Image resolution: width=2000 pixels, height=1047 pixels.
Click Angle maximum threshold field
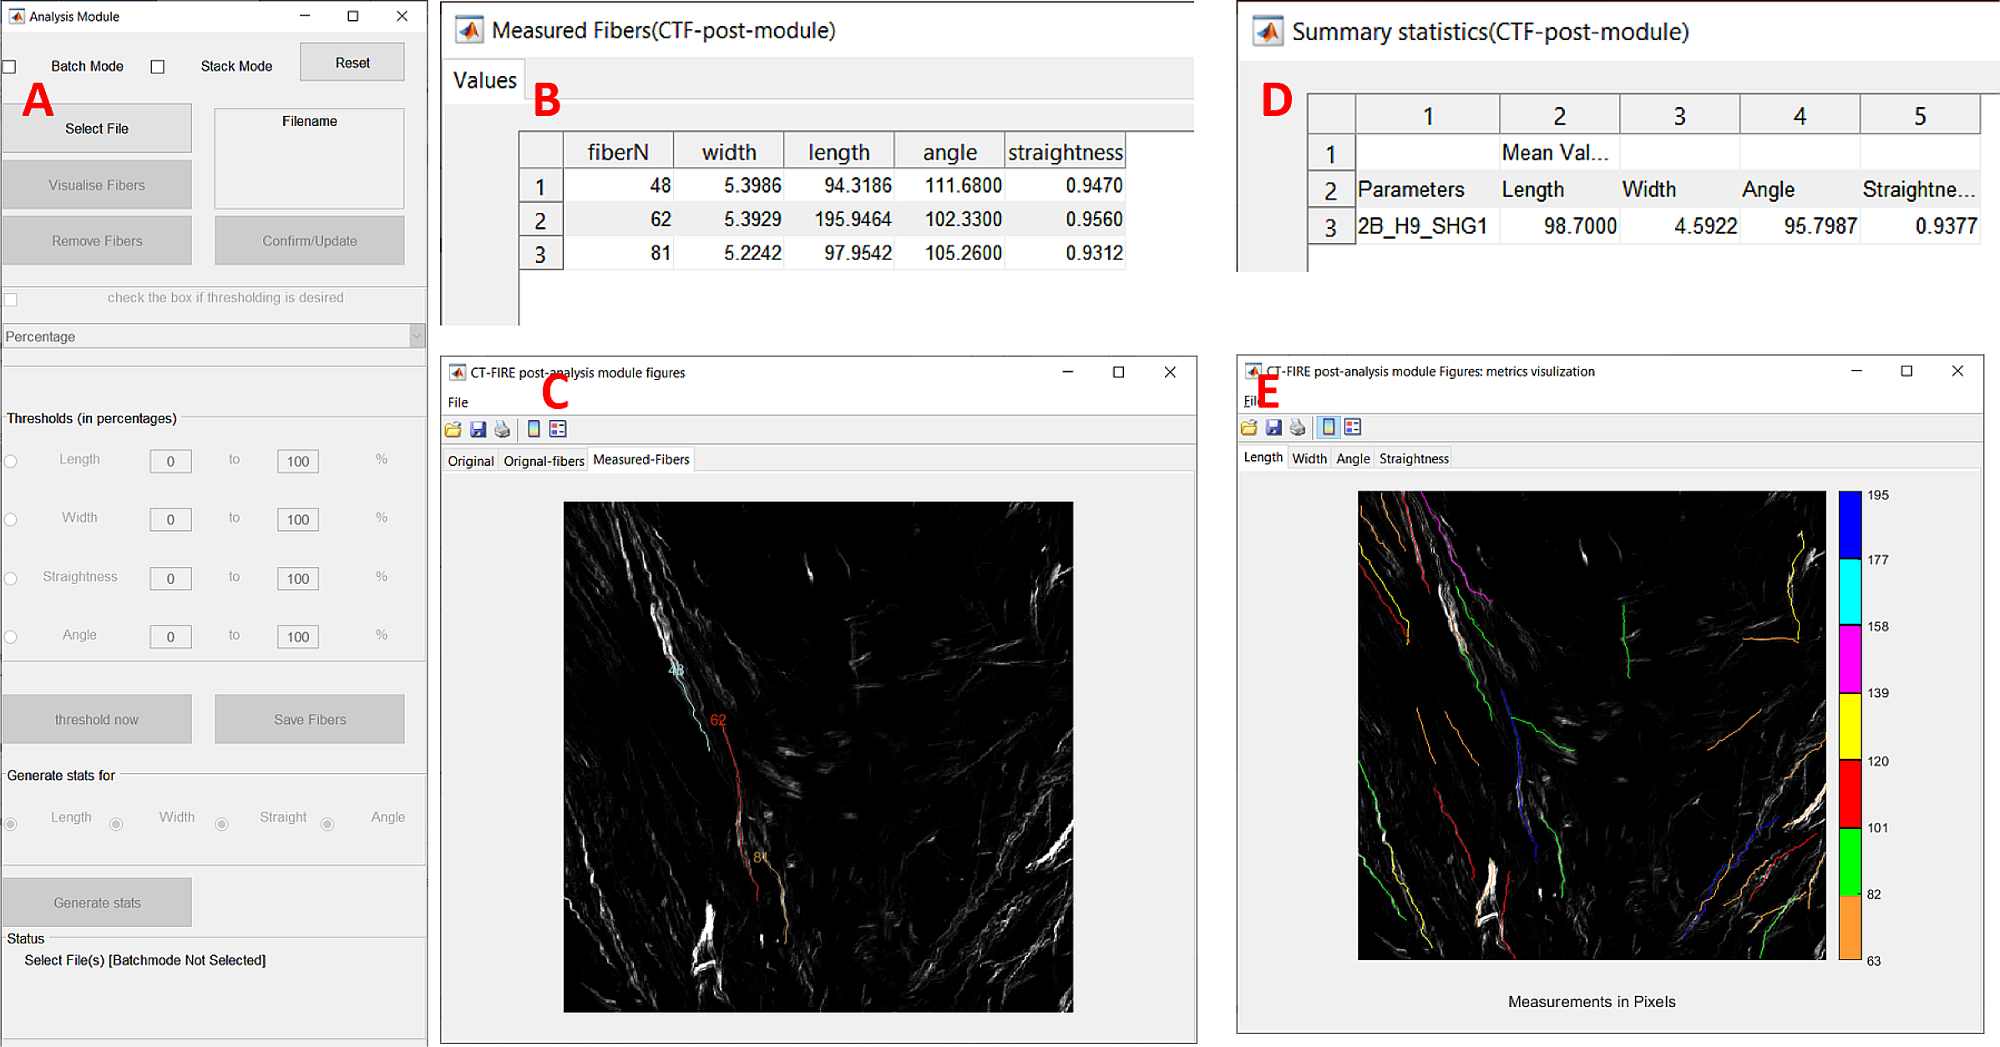298,637
